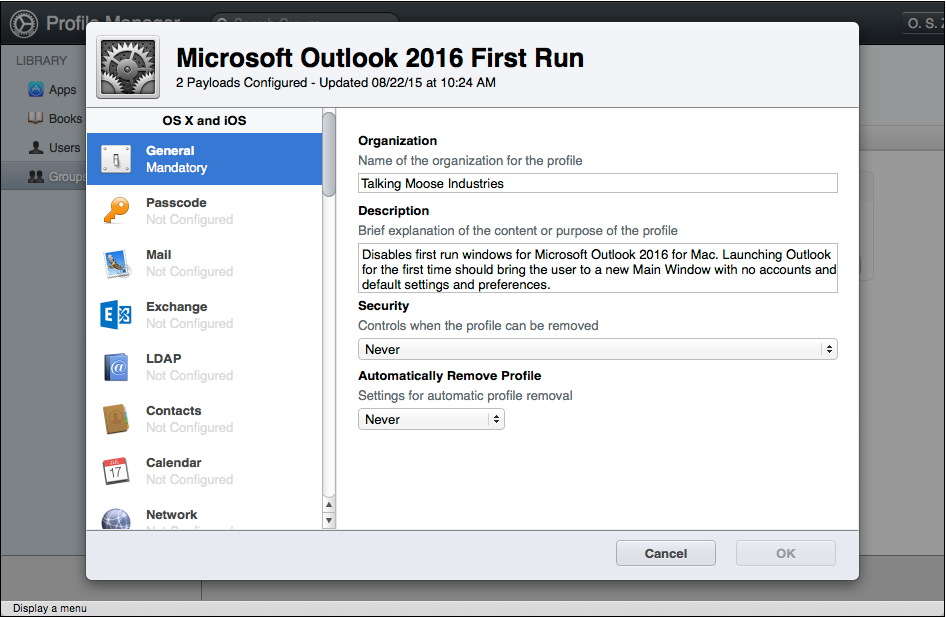Click the Network globe icon
Image resolution: width=946 pixels, height=617 pixels.
[116, 519]
